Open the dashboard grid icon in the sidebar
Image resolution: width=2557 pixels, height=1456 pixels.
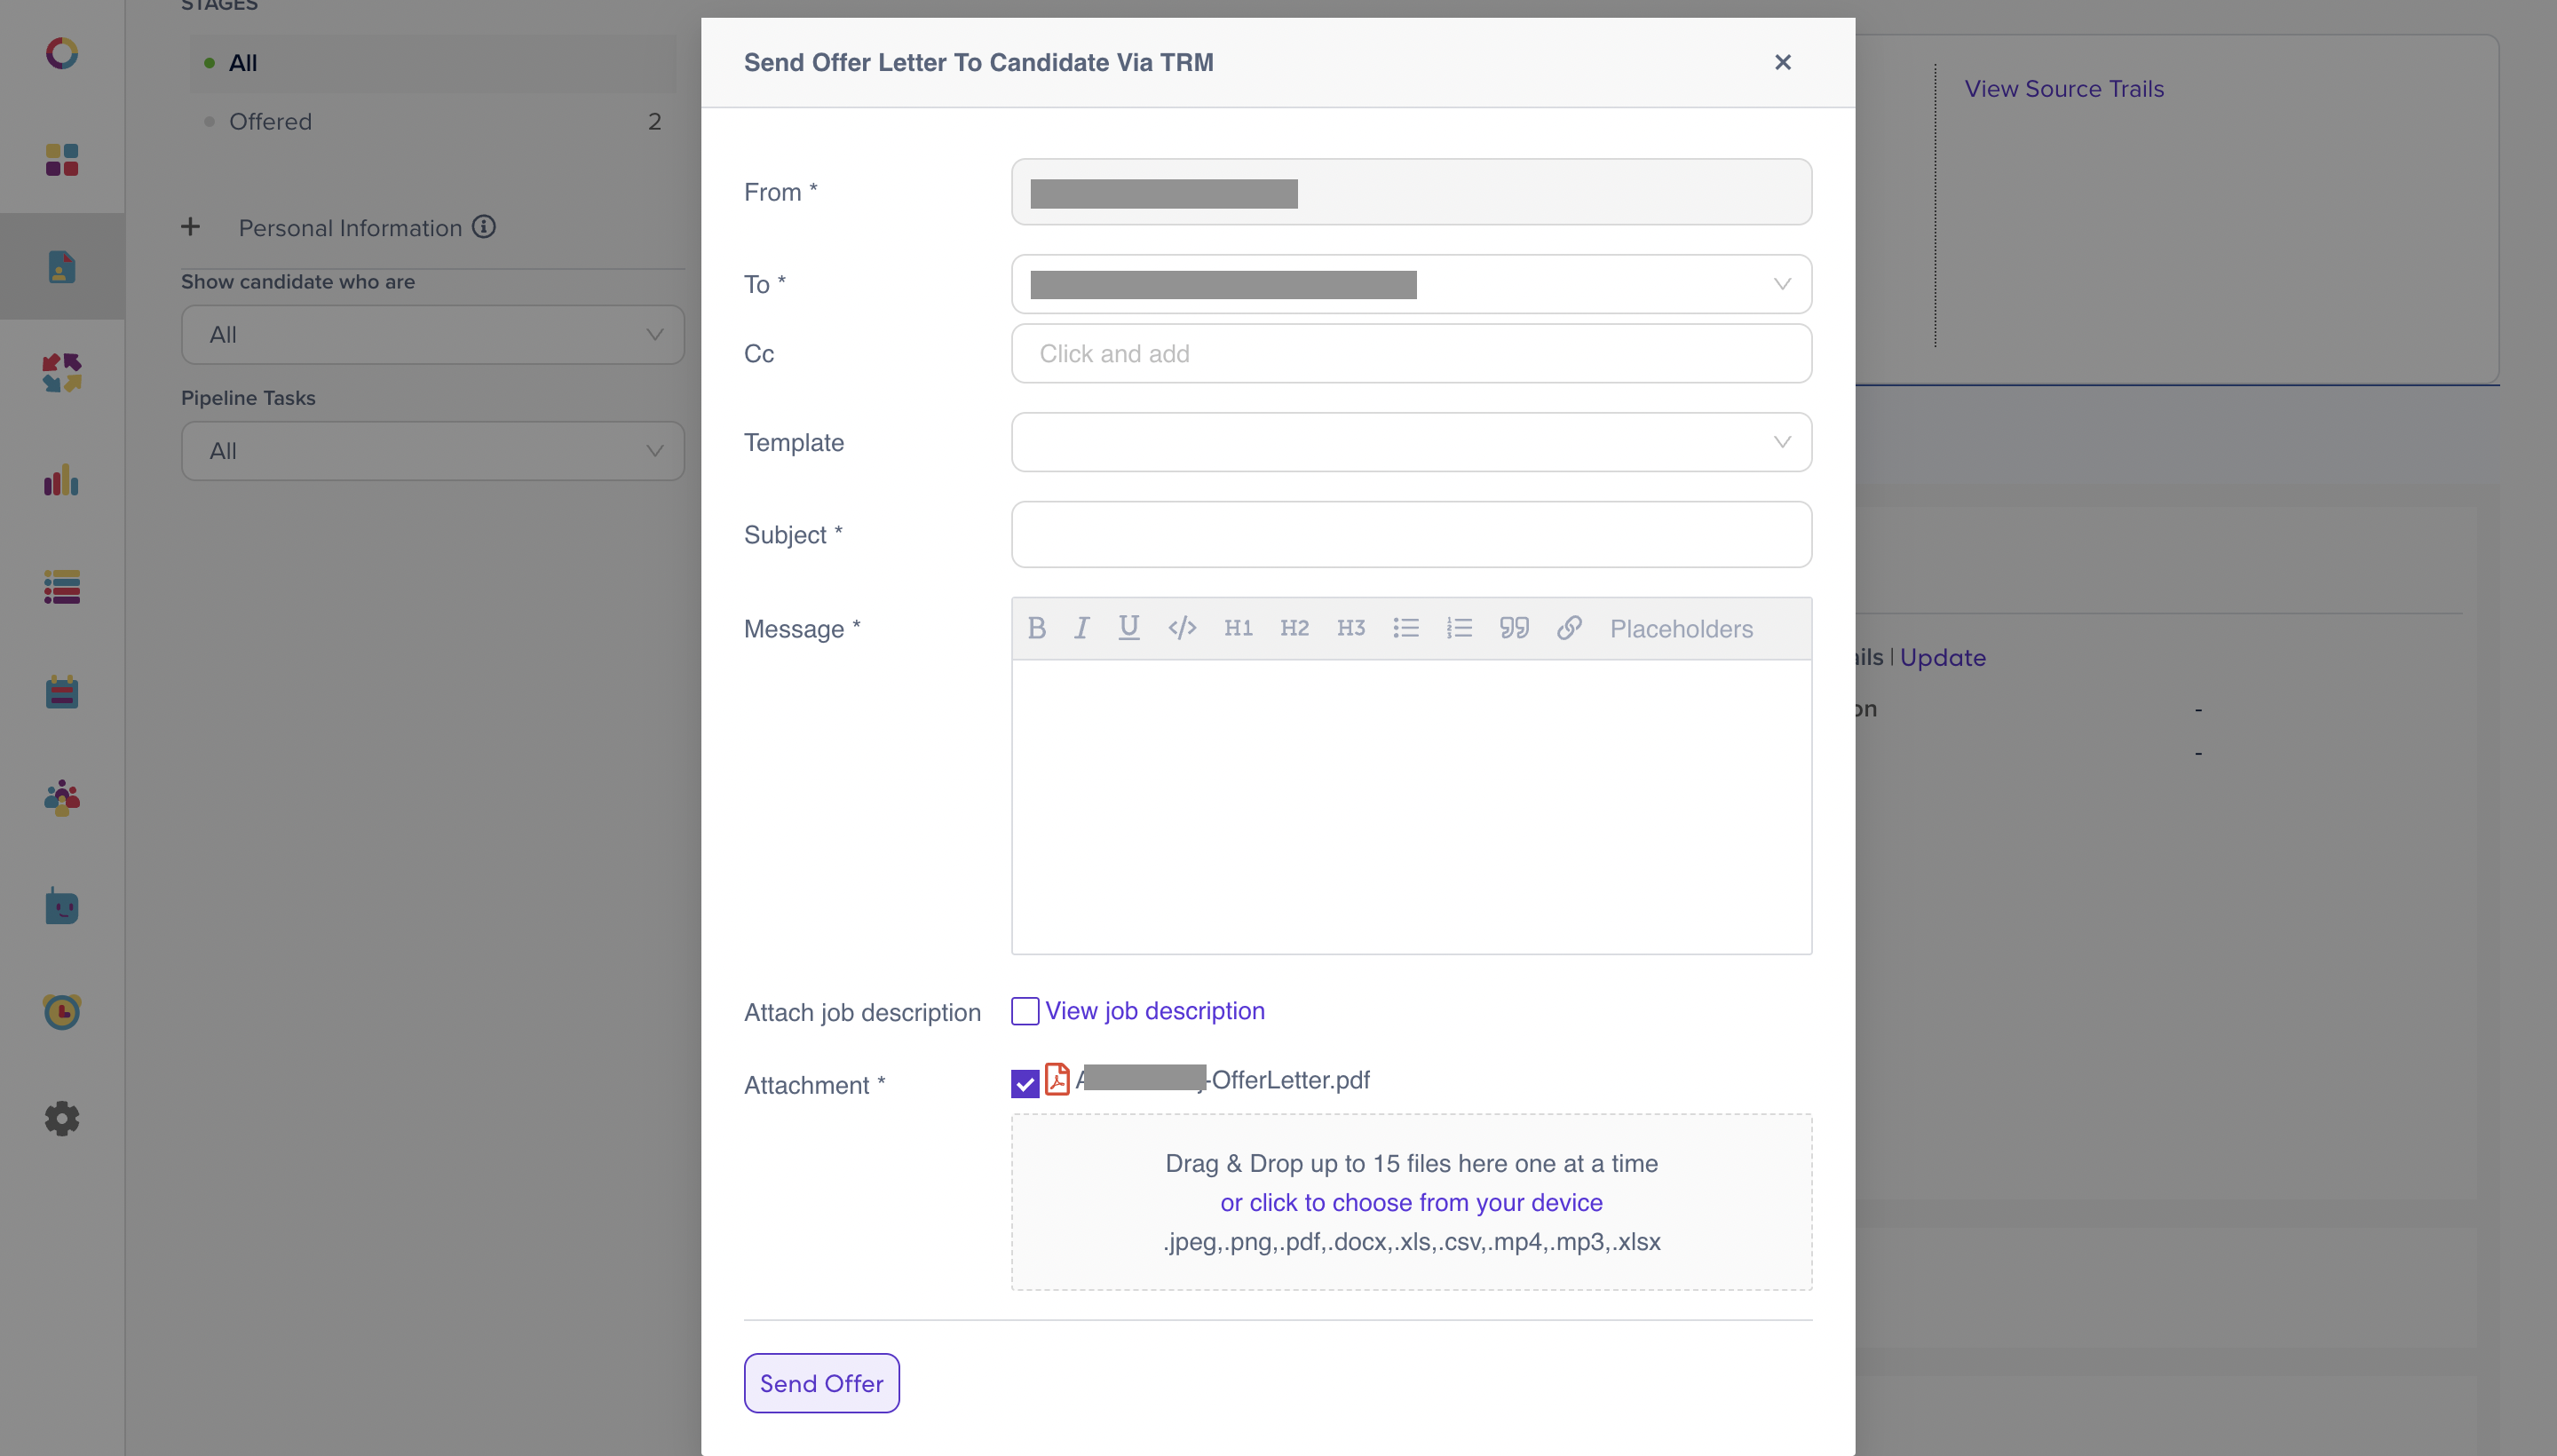(x=62, y=160)
